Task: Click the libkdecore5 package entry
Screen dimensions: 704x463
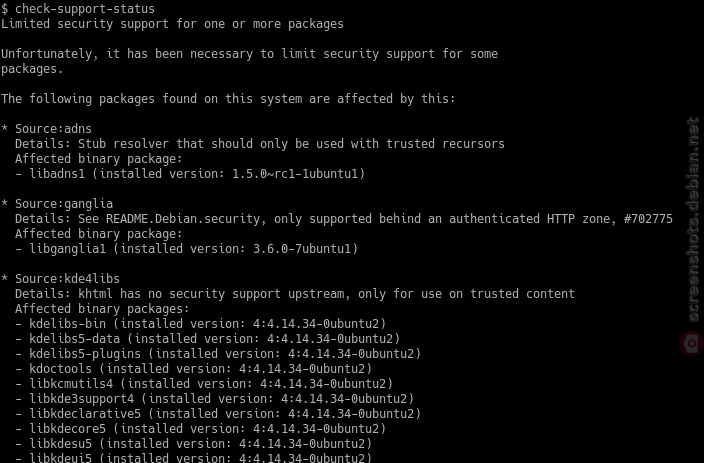Action: coord(200,429)
